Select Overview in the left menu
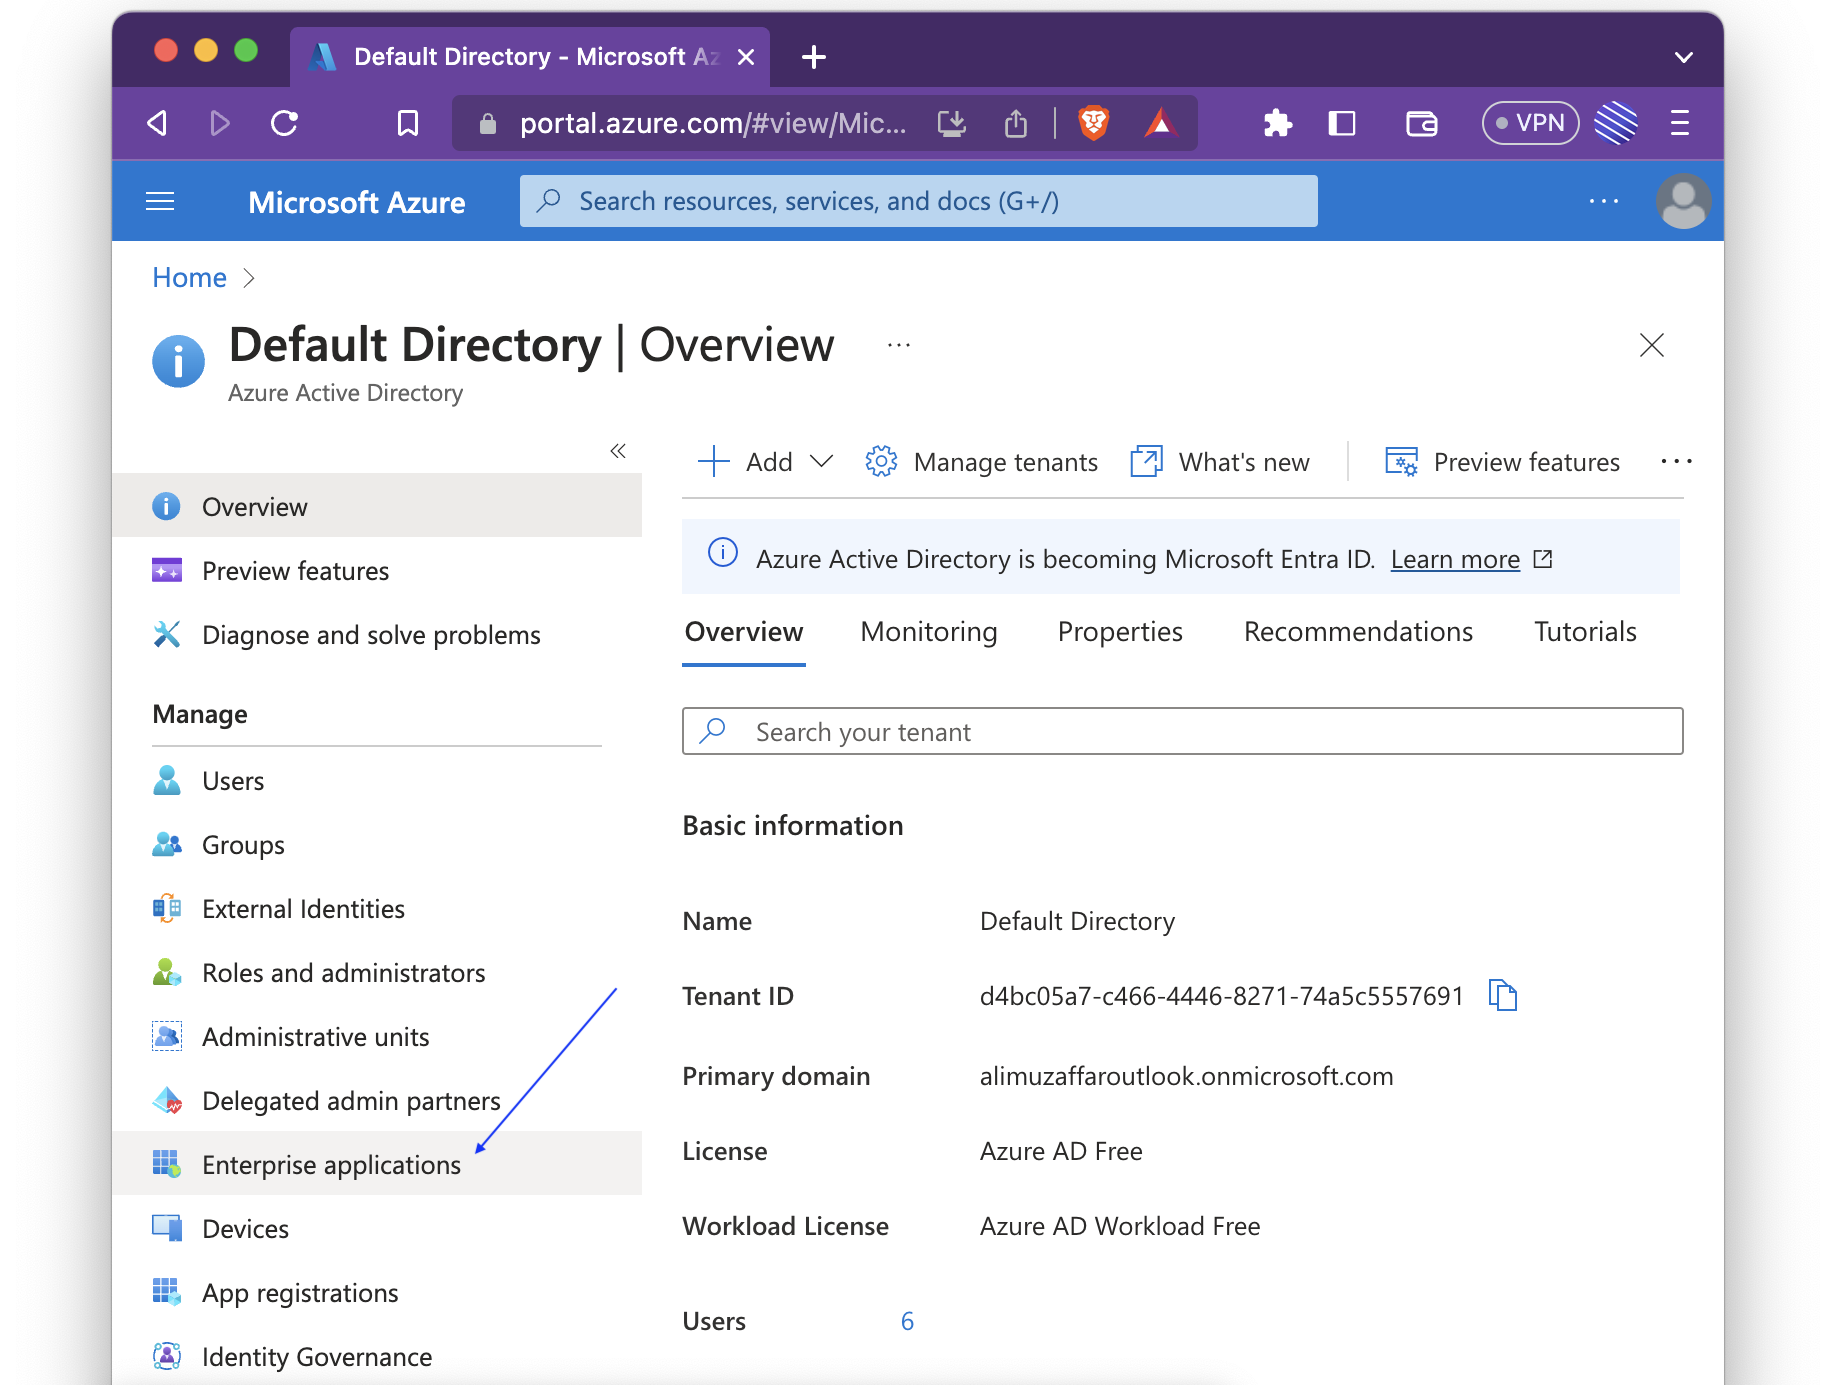The height and width of the screenshot is (1385, 1836). [377, 506]
